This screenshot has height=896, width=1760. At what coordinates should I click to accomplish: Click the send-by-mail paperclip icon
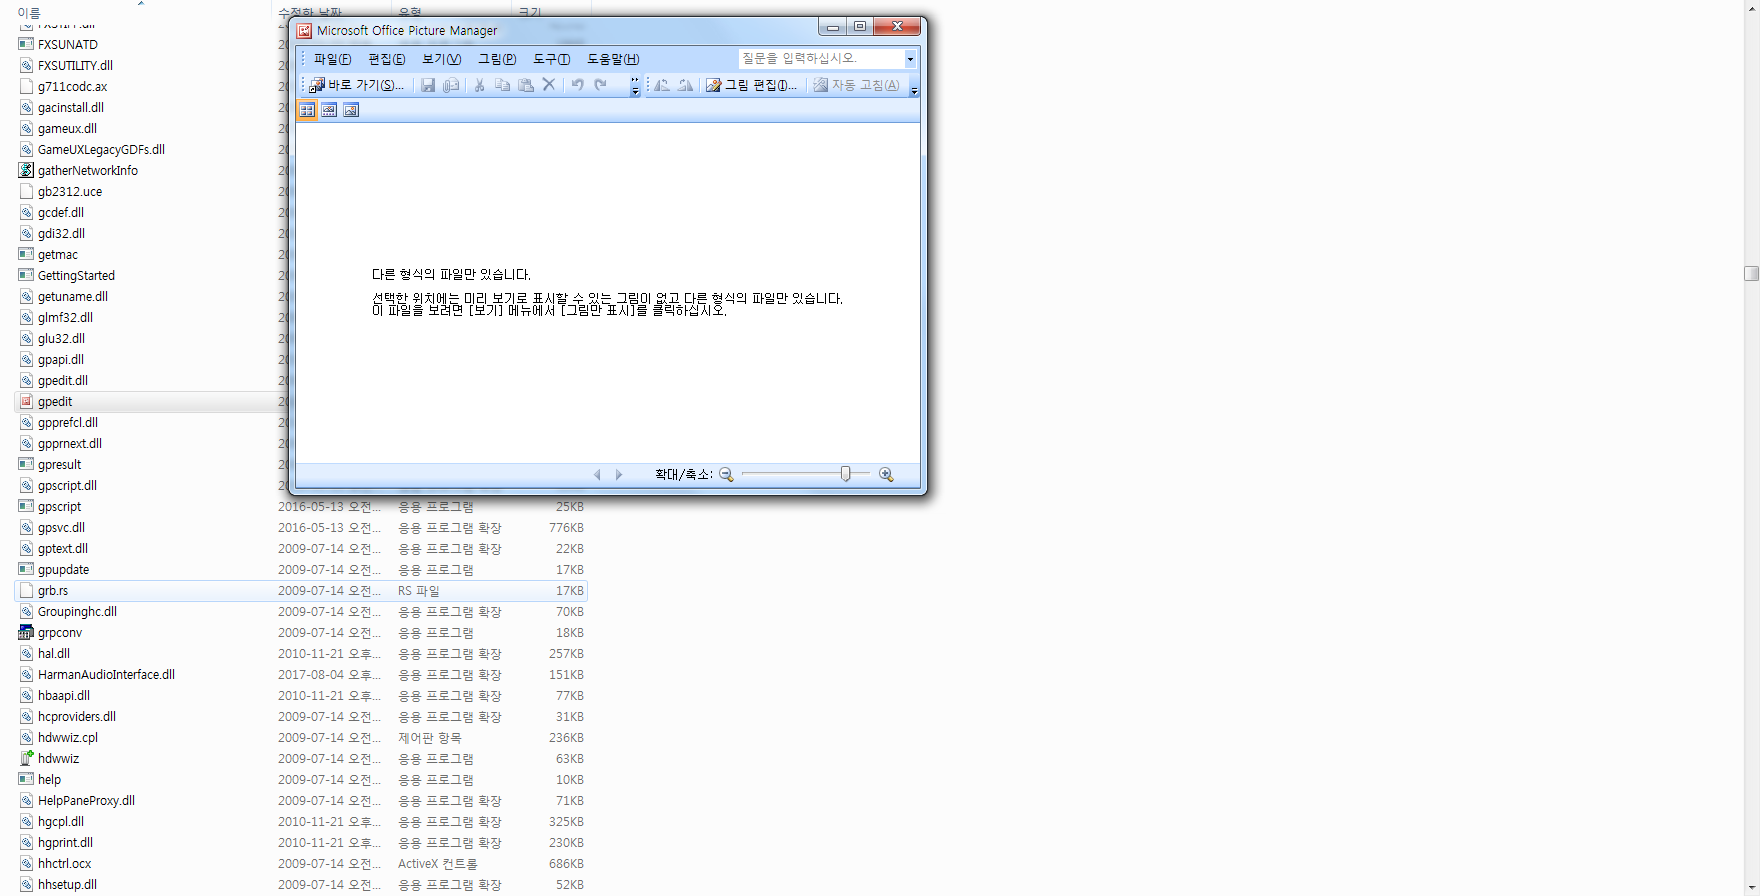[451, 85]
